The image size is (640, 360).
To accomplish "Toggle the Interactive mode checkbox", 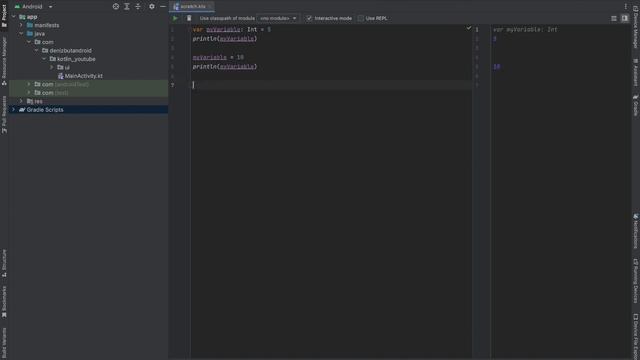I will (x=309, y=18).
